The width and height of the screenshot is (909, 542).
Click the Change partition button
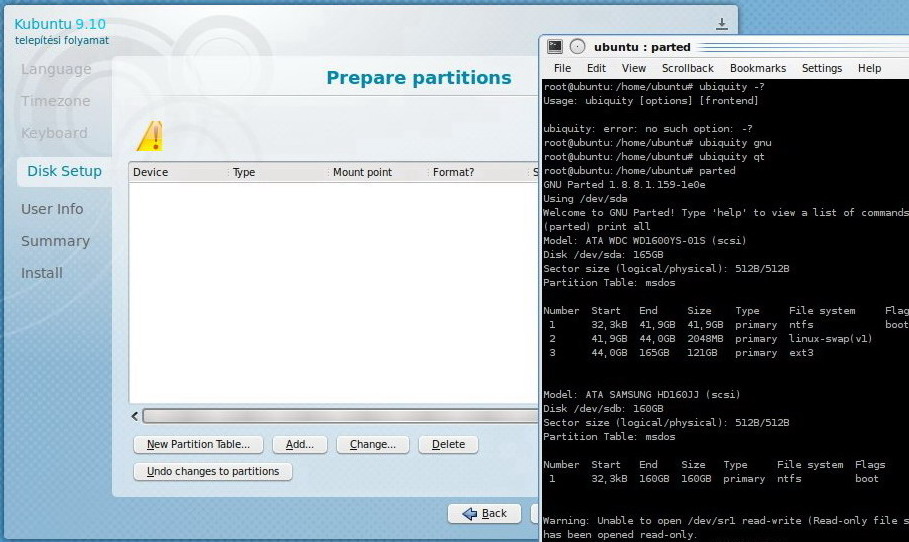click(373, 444)
